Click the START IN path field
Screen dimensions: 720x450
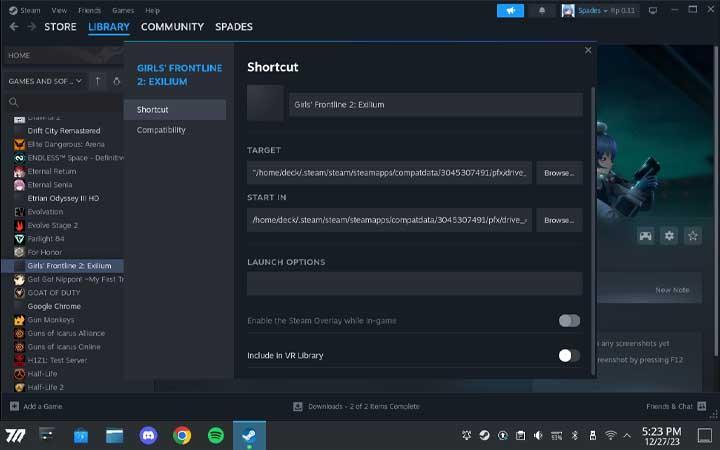(389, 220)
